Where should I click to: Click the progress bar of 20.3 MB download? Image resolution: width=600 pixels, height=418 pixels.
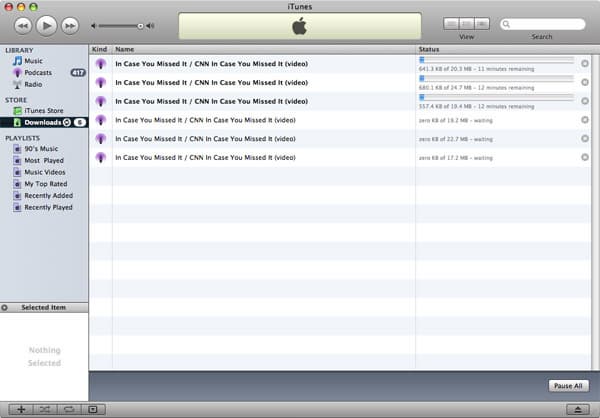pyautogui.click(x=497, y=60)
